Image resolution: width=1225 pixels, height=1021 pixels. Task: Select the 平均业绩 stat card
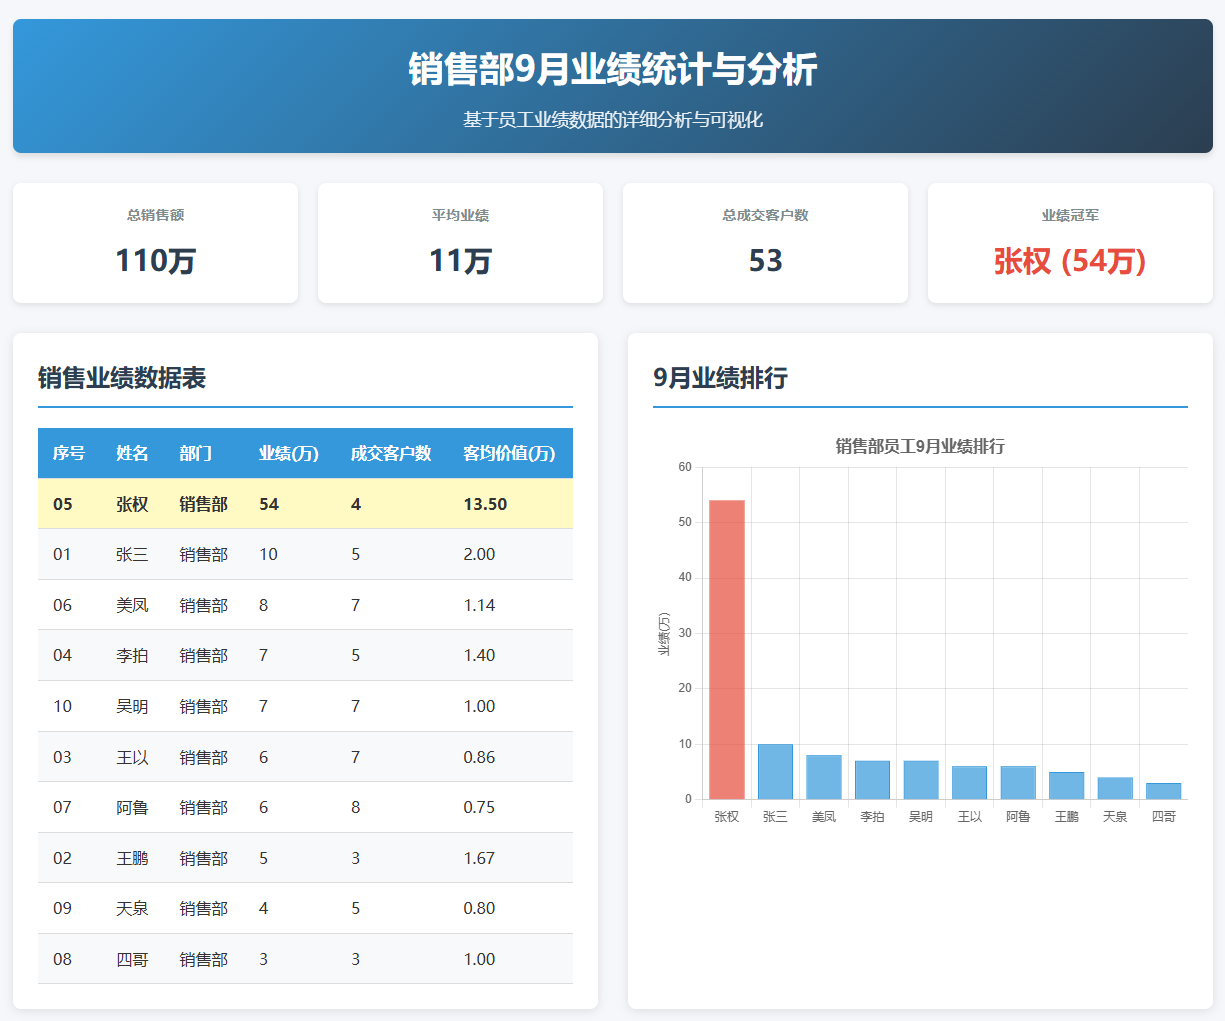(460, 243)
